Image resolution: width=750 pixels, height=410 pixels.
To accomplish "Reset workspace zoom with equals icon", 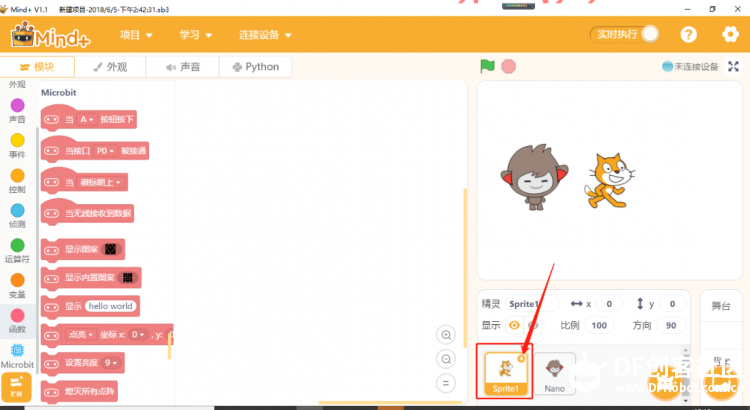I will tap(446, 383).
